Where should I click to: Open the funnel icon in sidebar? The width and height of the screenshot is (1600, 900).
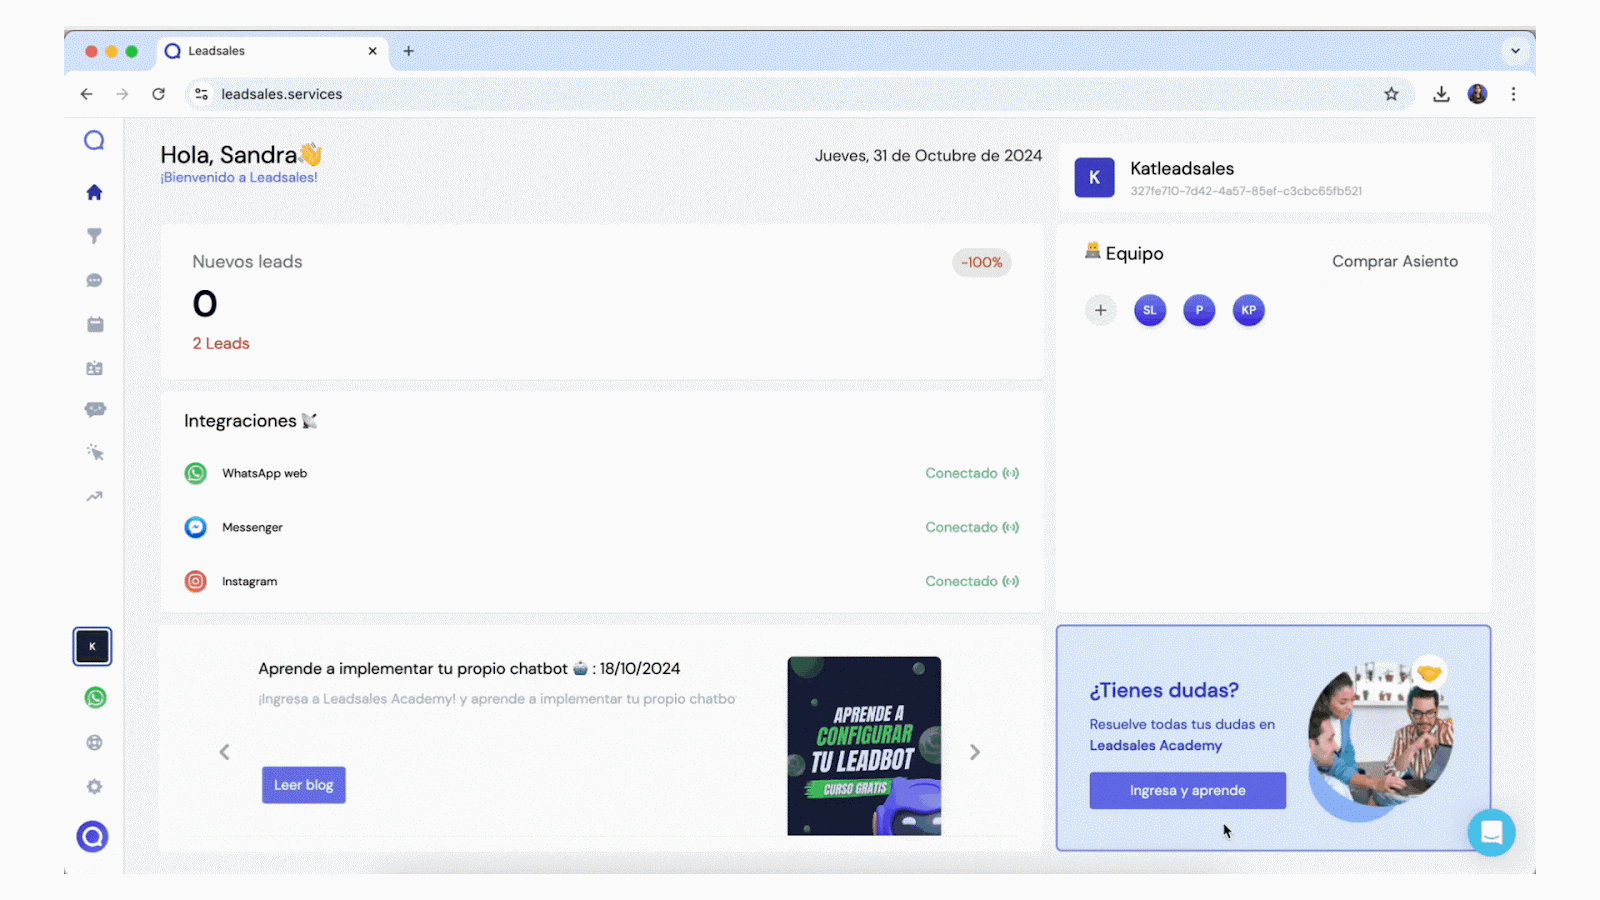click(94, 236)
